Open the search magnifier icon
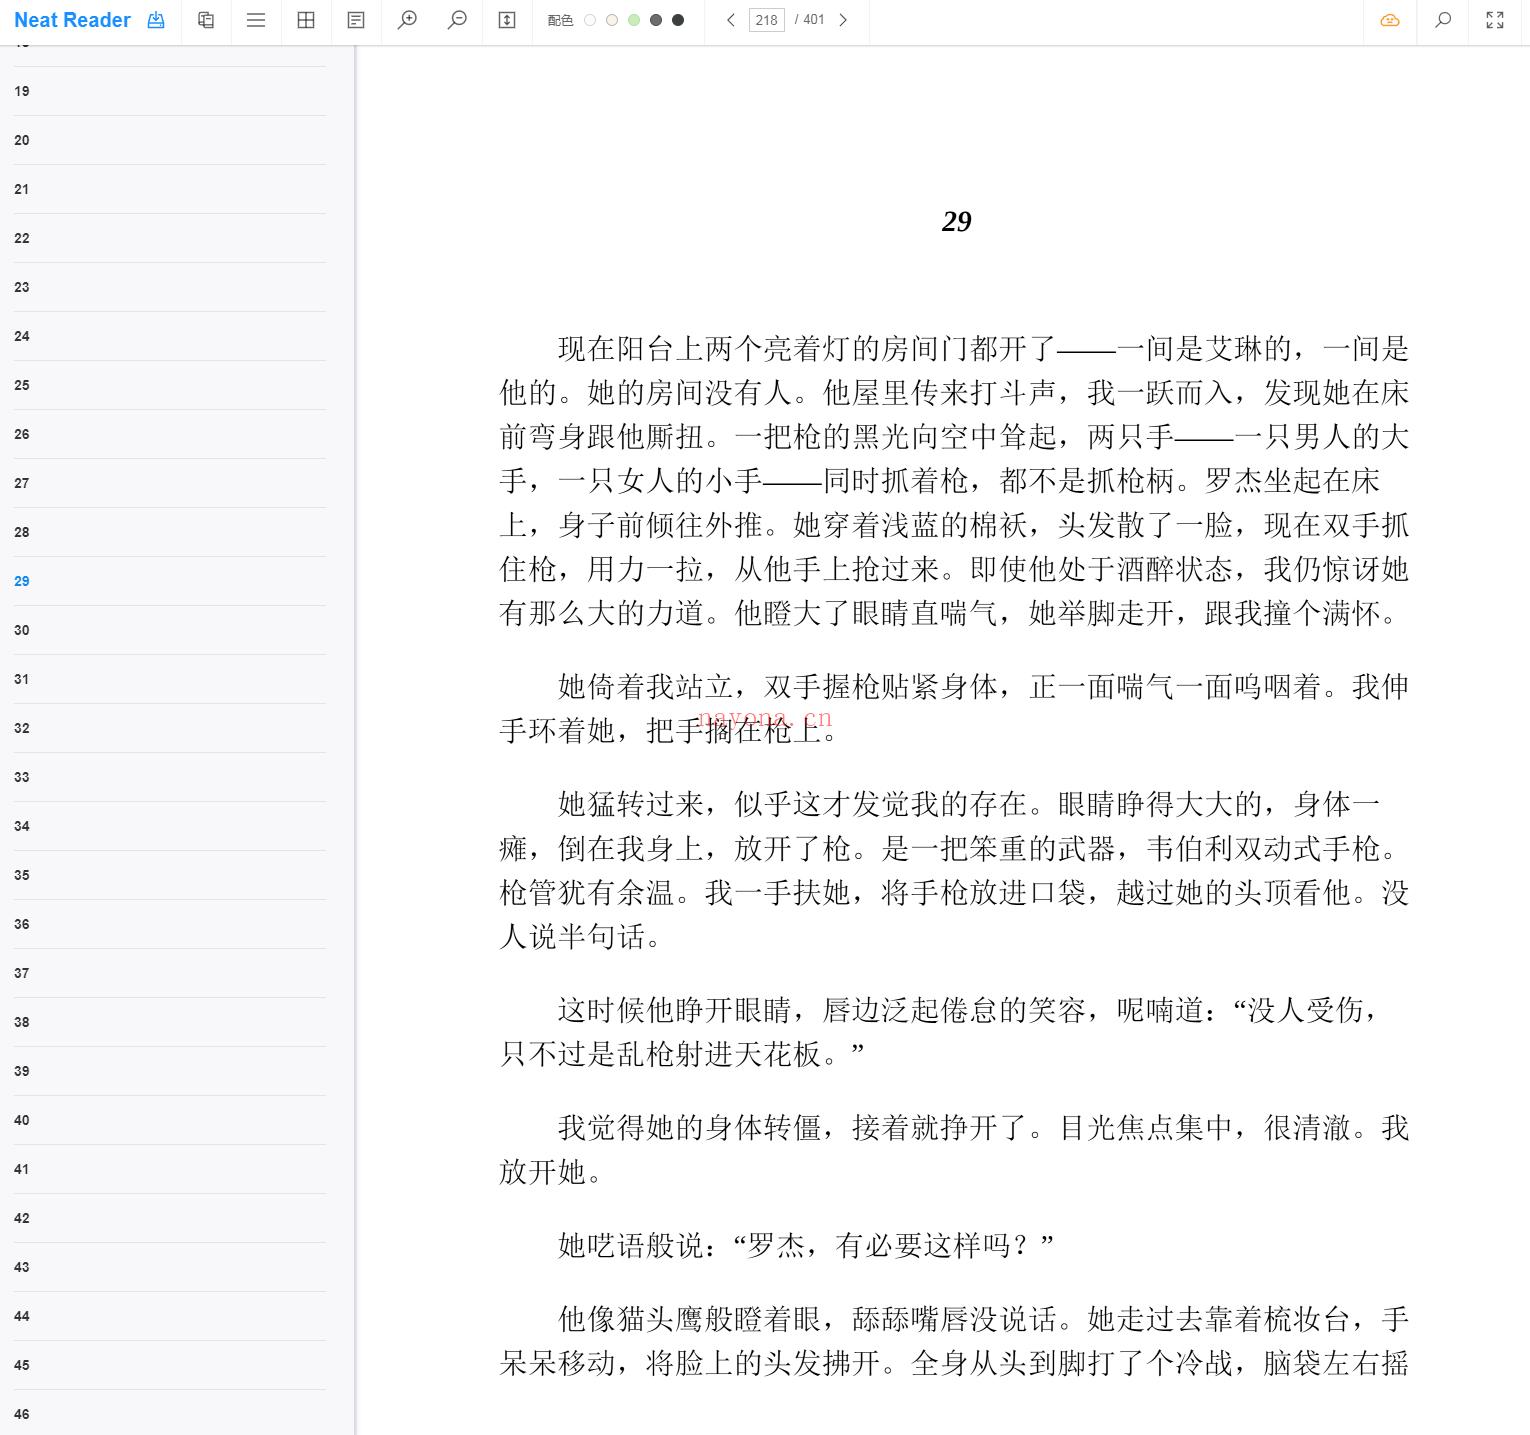Viewport: 1530px width, 1435px height. pyautogui.click(x=1443, y=20)
